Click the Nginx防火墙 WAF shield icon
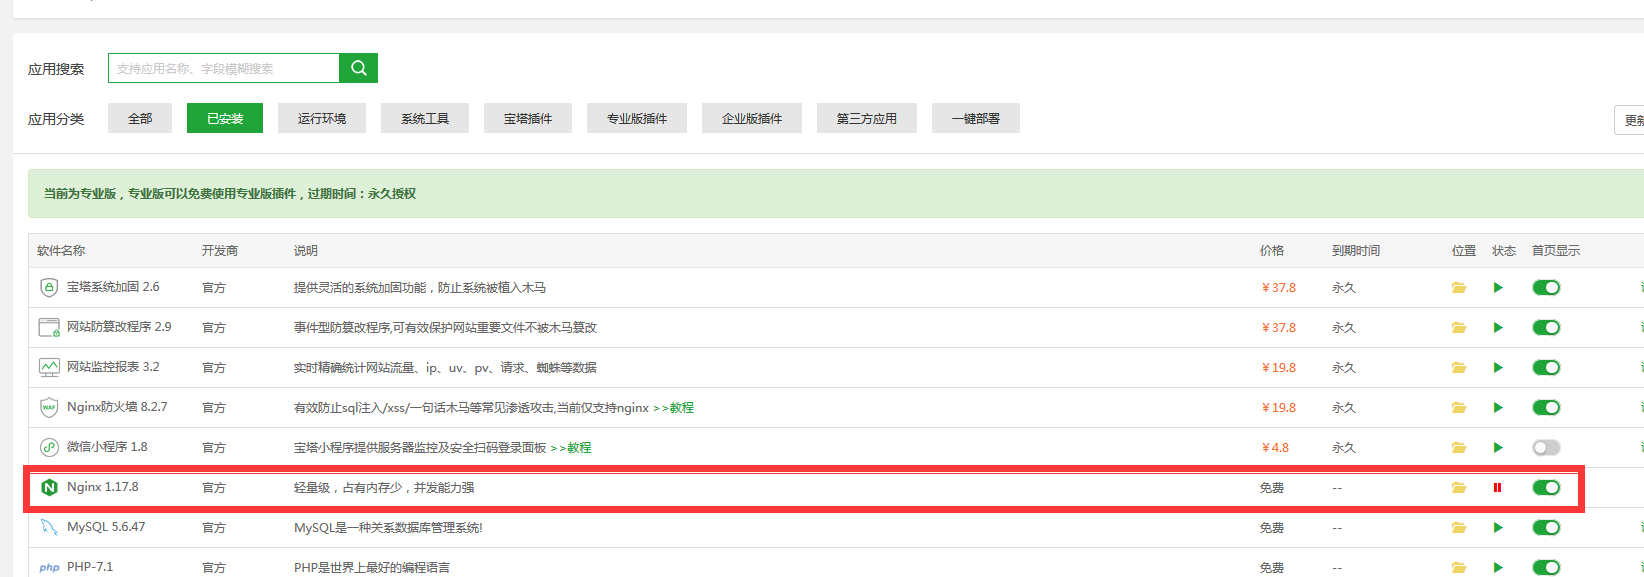The width and height of the screenshot is (1644, 577). pos(49,407)
